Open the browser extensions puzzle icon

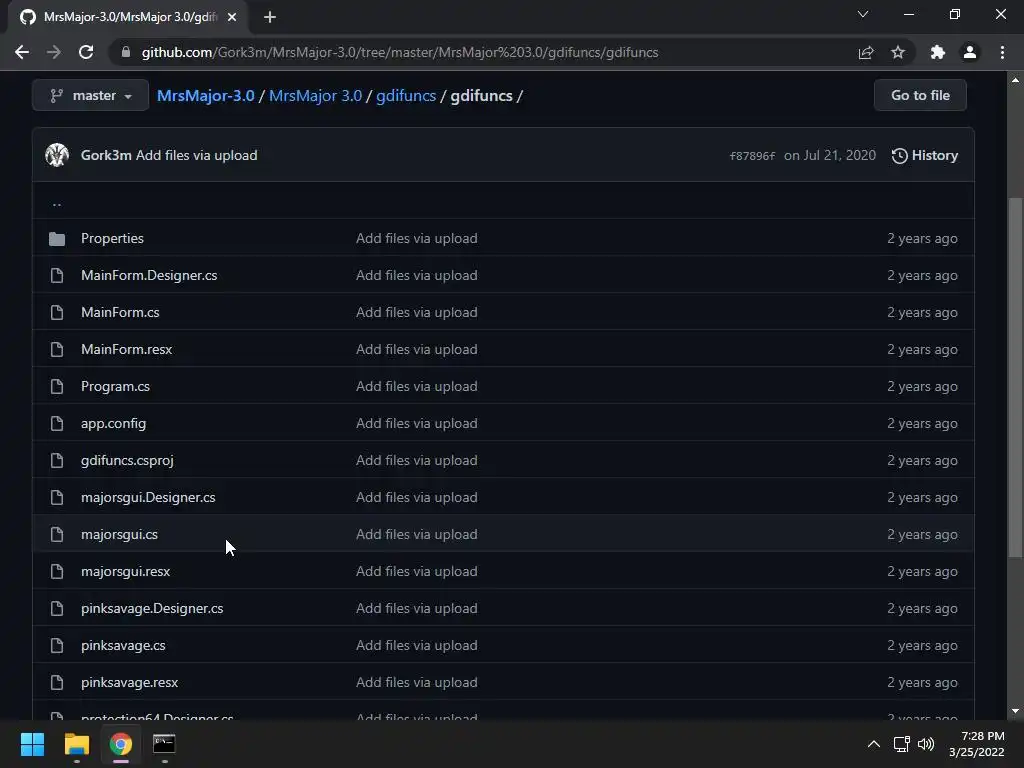[x=938, y=52]
